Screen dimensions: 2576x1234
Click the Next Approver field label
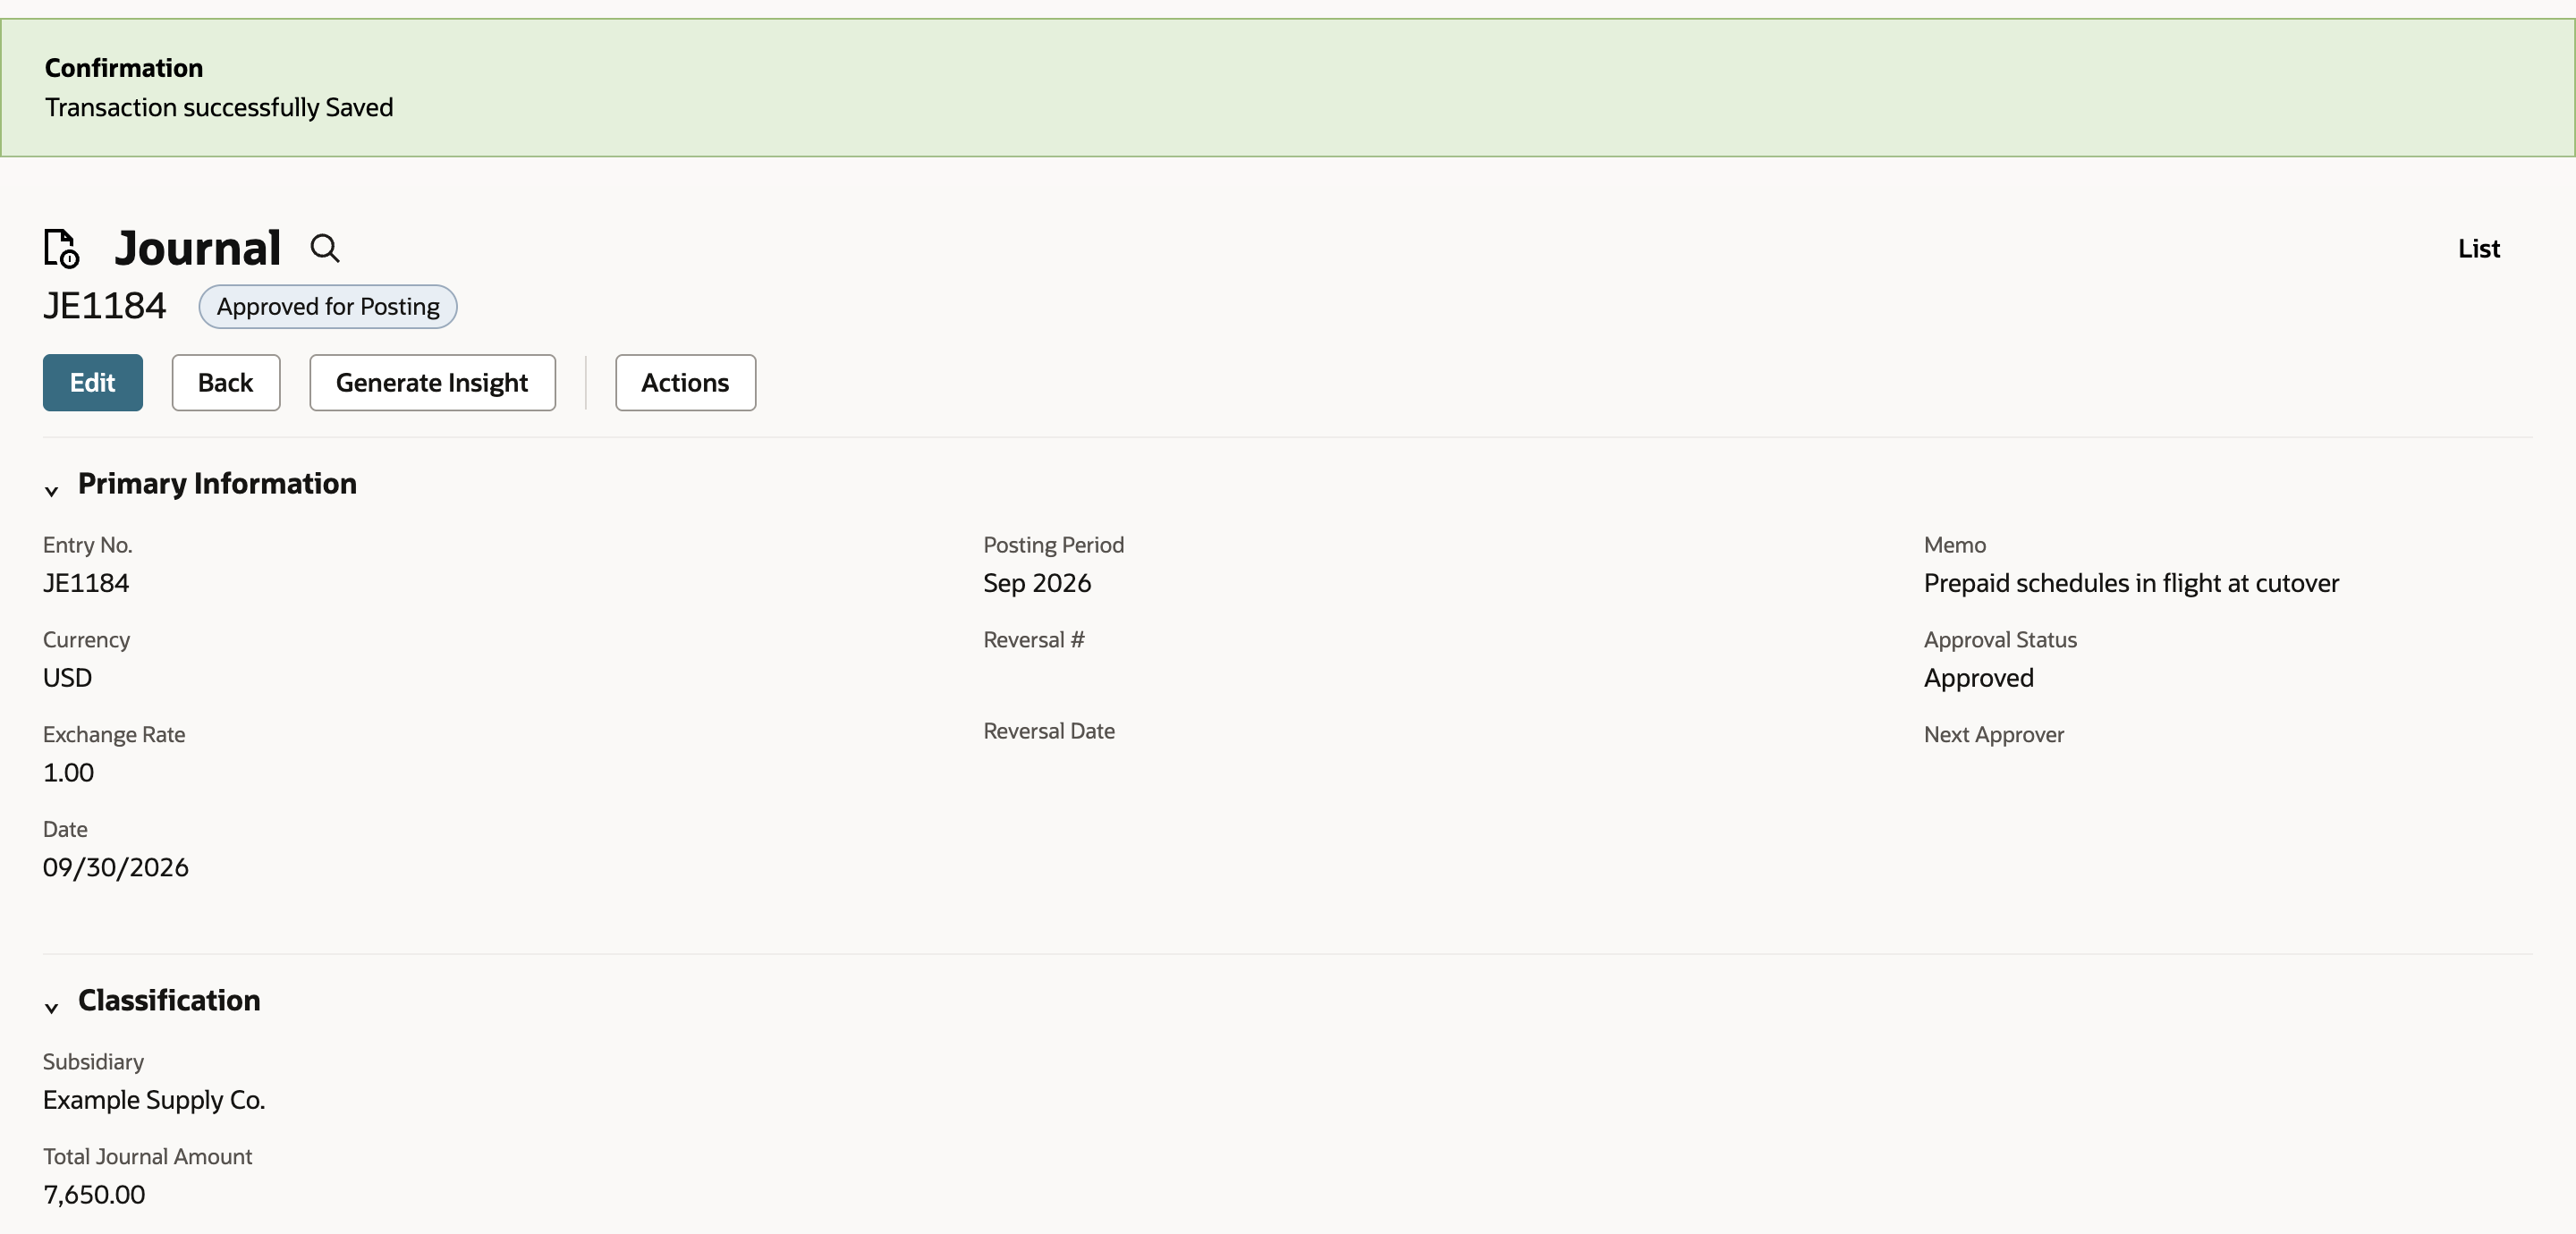[x=1993, y=735]
